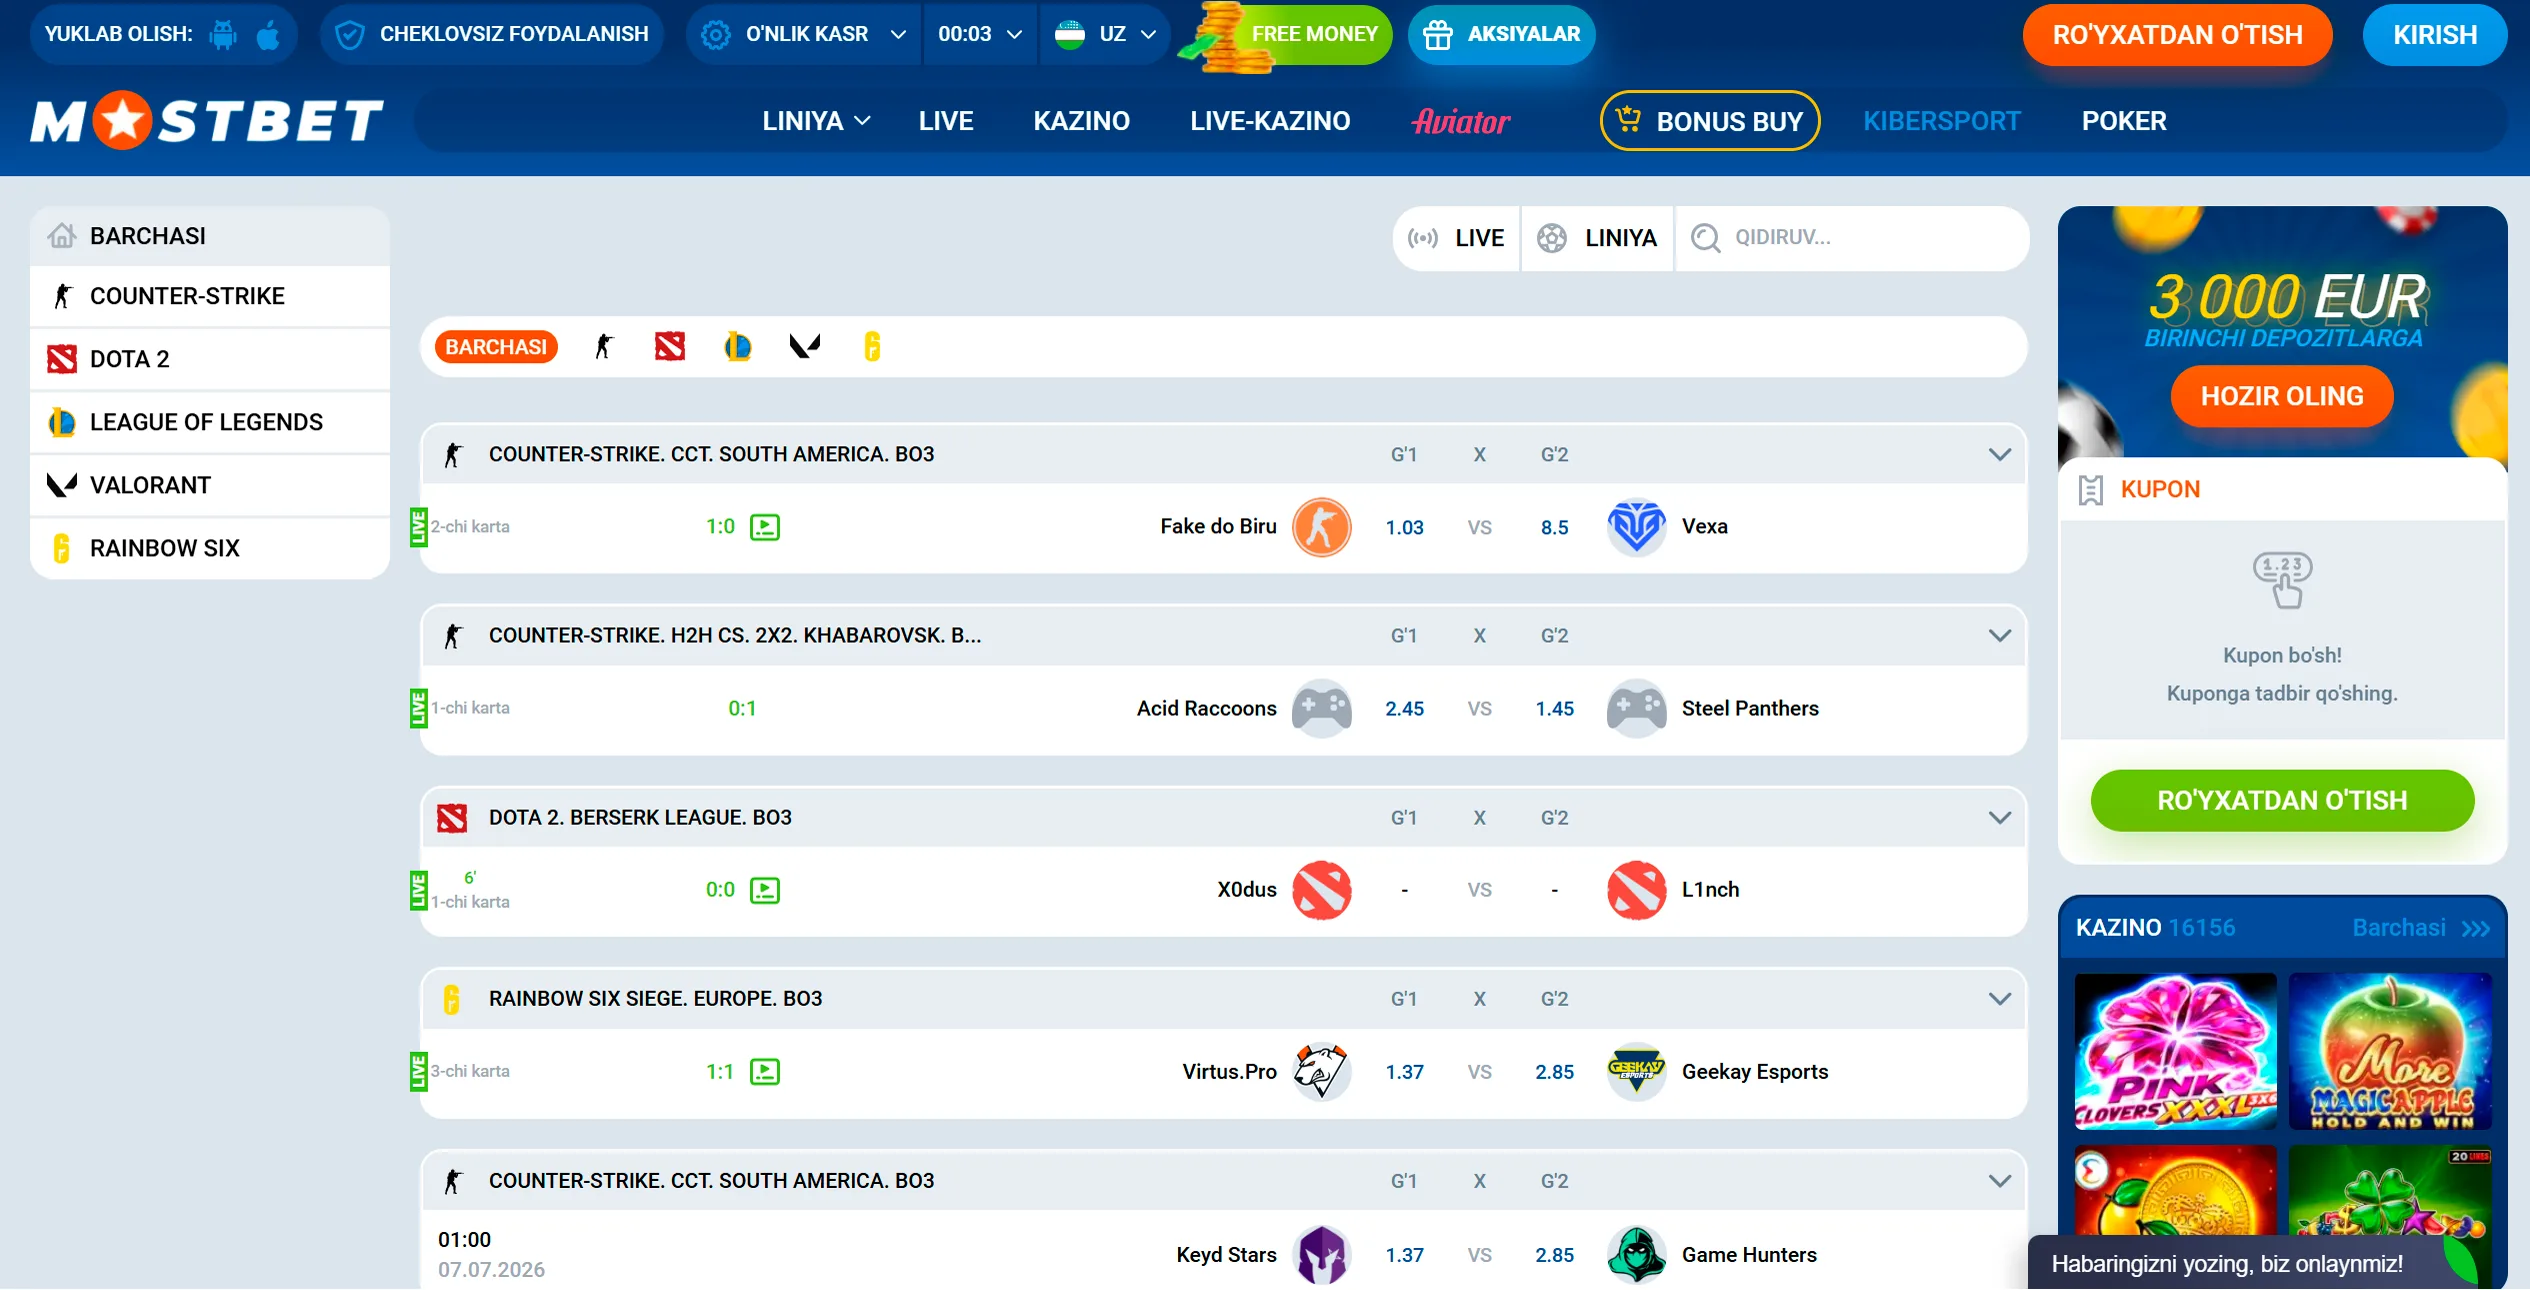This screenshot has height=1290, width=2530.
Task: Click the Game Hunters team logo
Action: pos(1636,1255)
